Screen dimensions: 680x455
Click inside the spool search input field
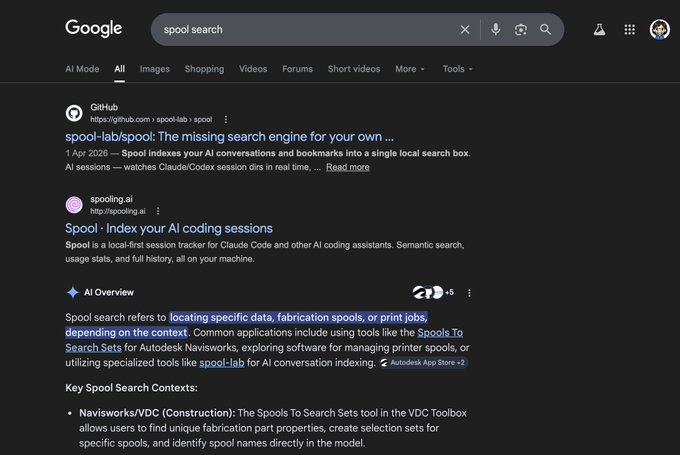(x=304, y=29)
